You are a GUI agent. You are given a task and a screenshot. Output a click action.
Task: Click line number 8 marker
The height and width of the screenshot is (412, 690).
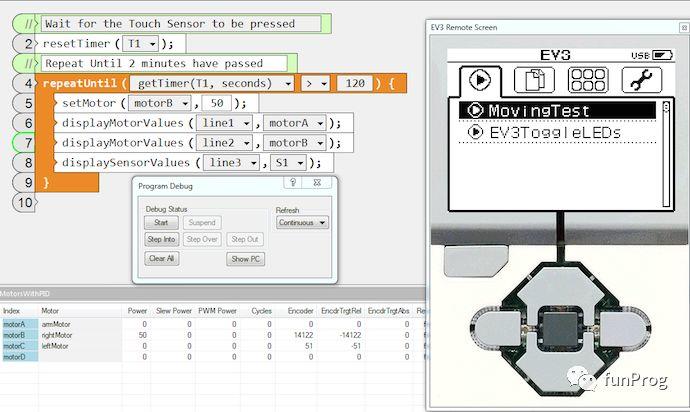point(25,162)
